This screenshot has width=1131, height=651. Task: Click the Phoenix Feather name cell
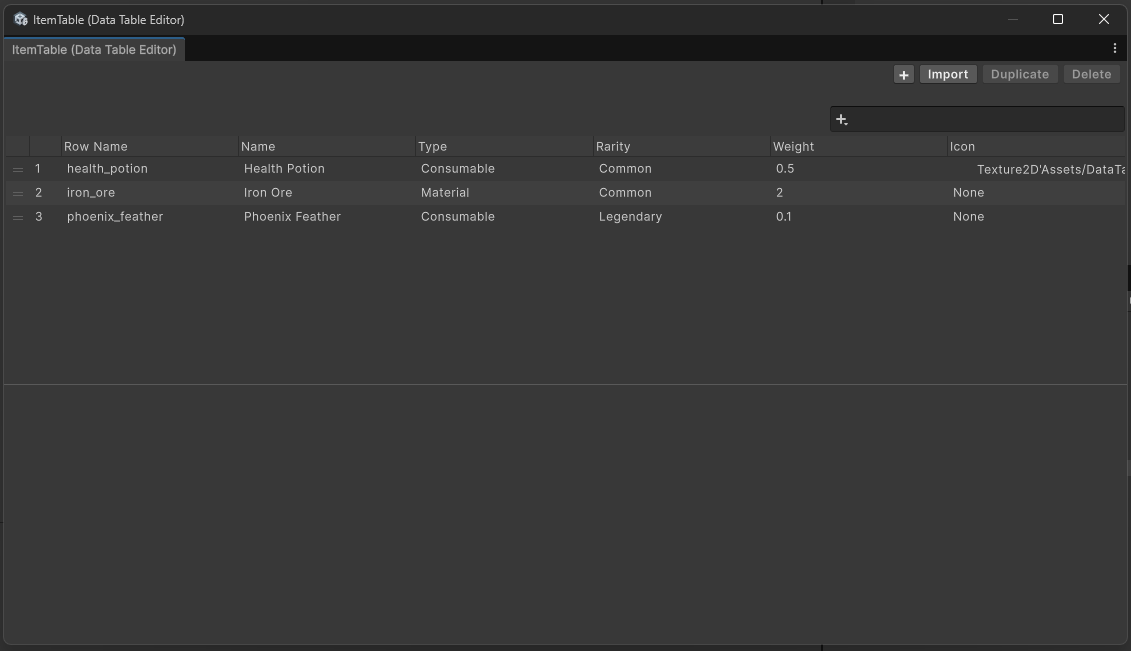point(292,217)
